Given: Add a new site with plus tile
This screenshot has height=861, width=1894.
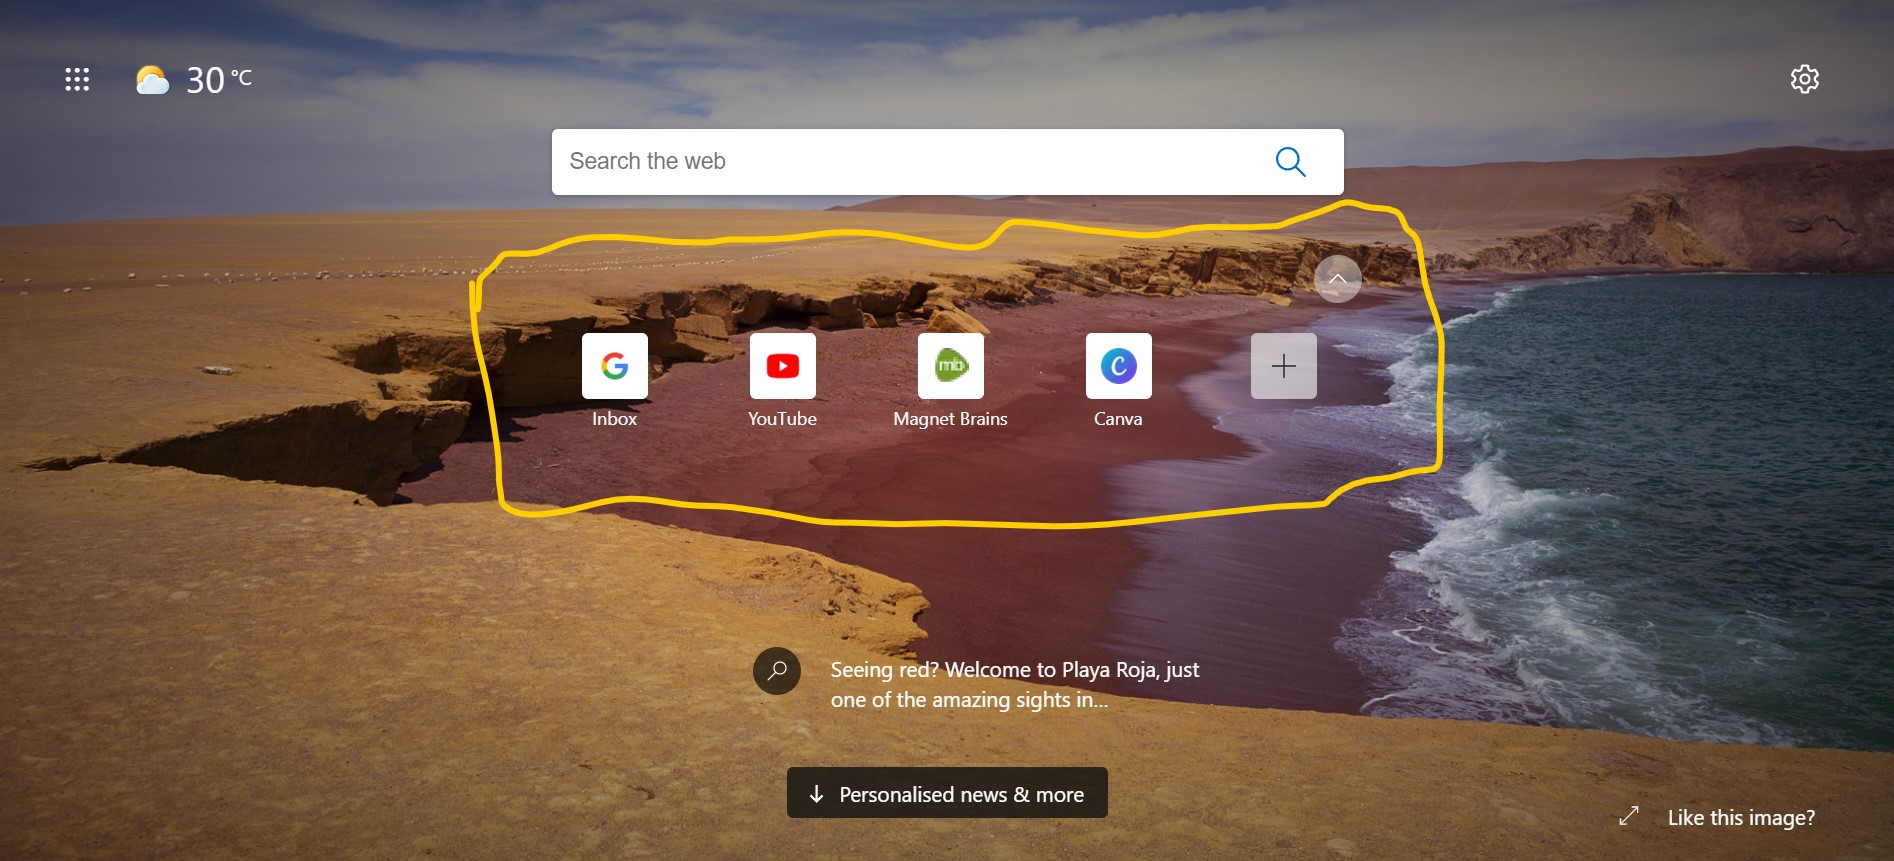Looking at the screenshot, I should pos(1284,366).
